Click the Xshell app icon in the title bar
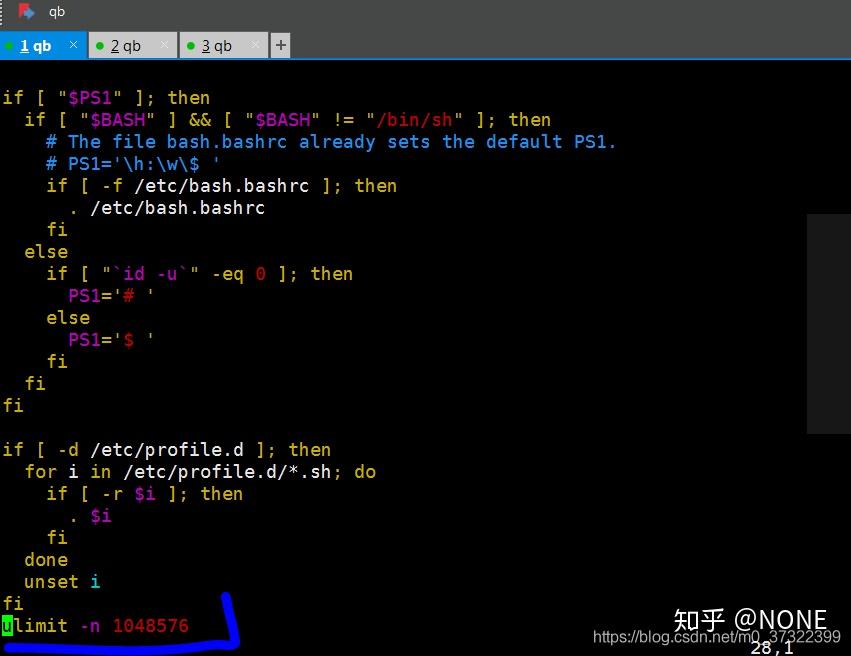This screenshot has width=851, height=656. point(26,11)
